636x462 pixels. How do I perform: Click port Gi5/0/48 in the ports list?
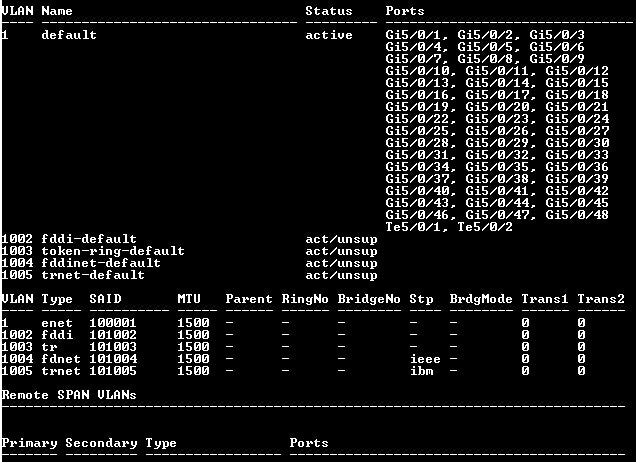coord(577,215)
